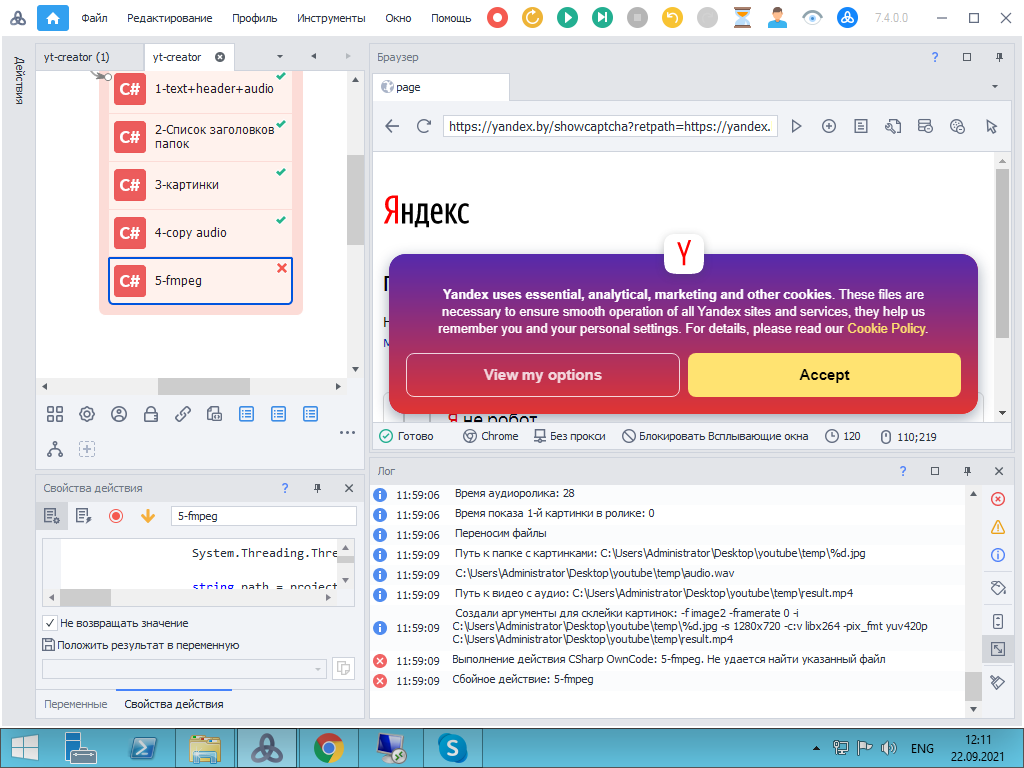The width and height of the screenshot is (1024, 768).
Task: Open the Cookie Policy link
Action: point(886,328)
